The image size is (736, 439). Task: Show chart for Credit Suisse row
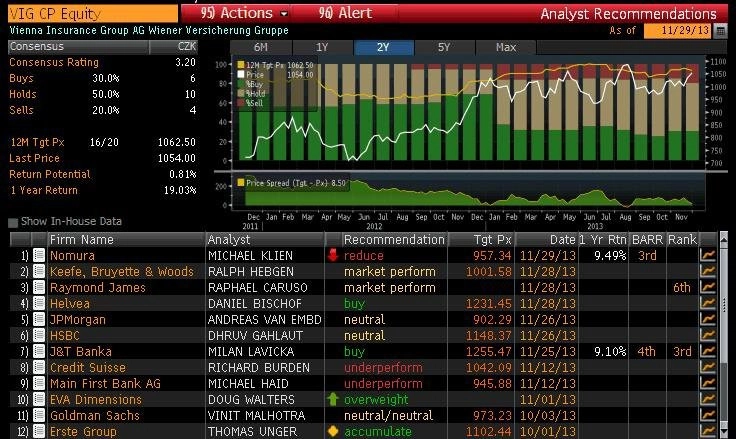pyautogui.click(x=707, y=367)
